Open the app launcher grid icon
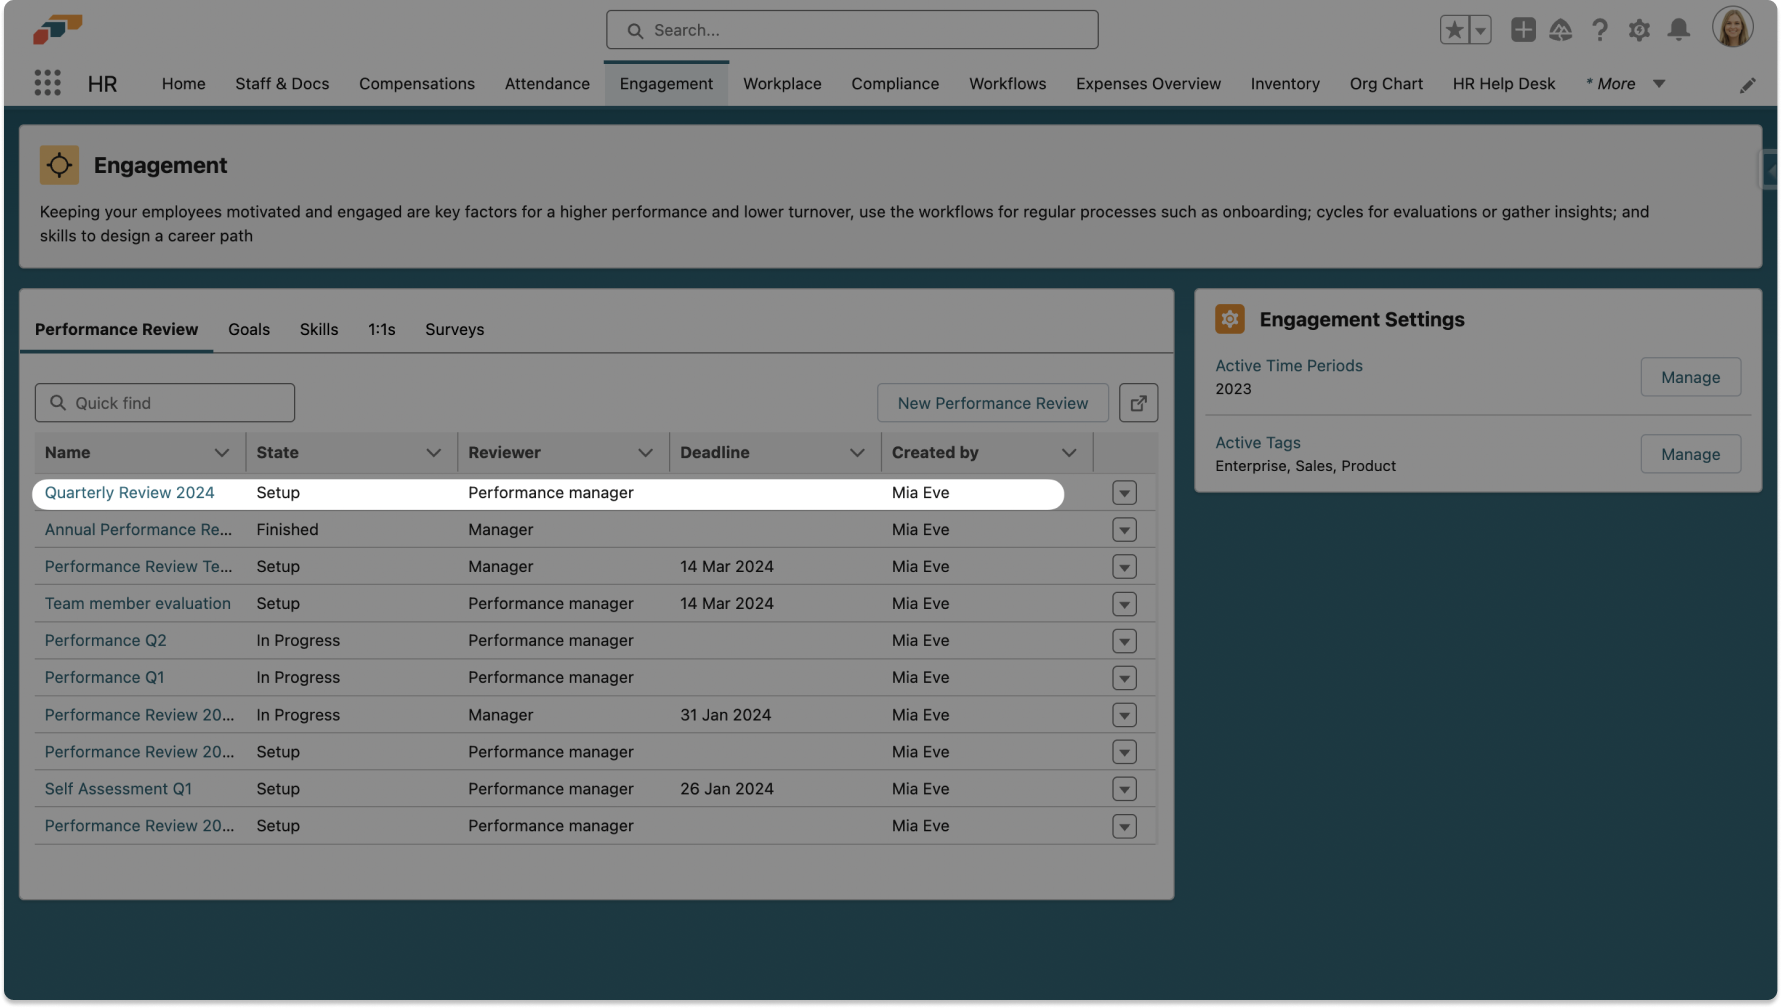This screenshot has width=1782, height=1008. point(47,82)
